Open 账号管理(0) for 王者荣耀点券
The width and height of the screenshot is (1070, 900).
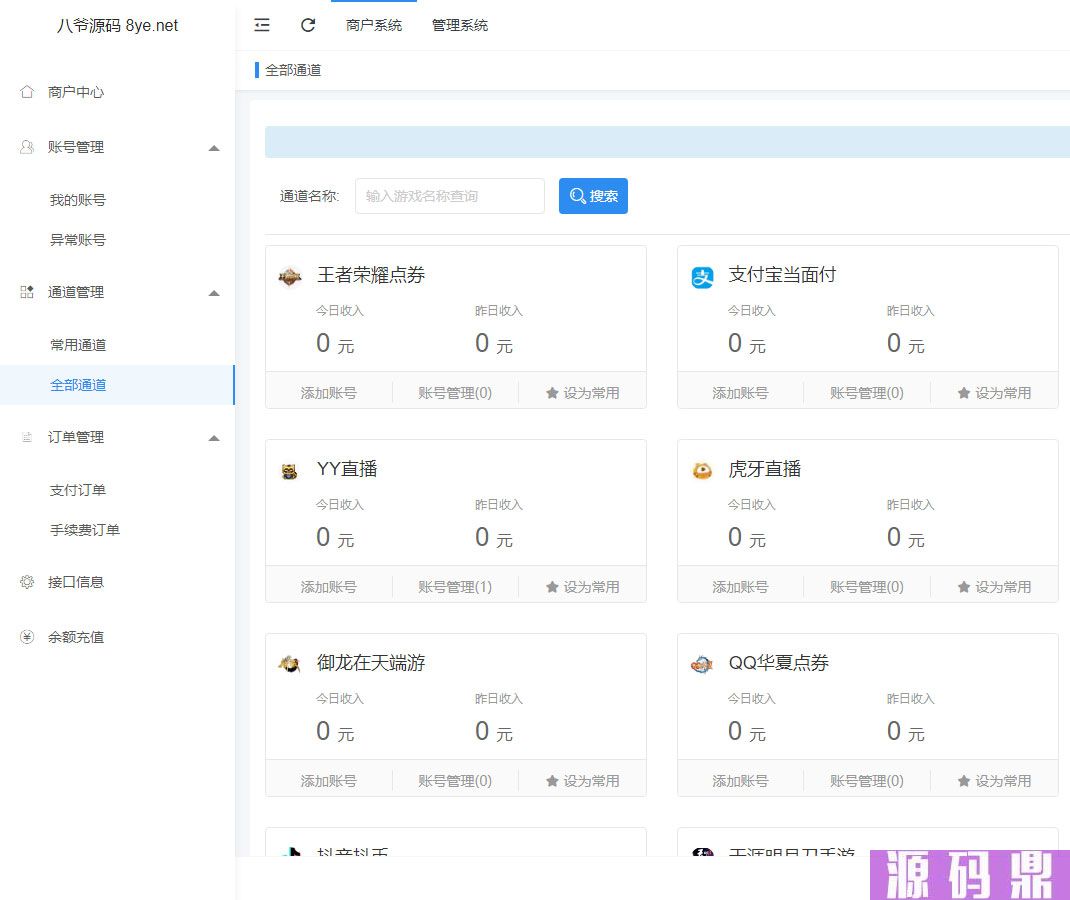pos(455,393)
